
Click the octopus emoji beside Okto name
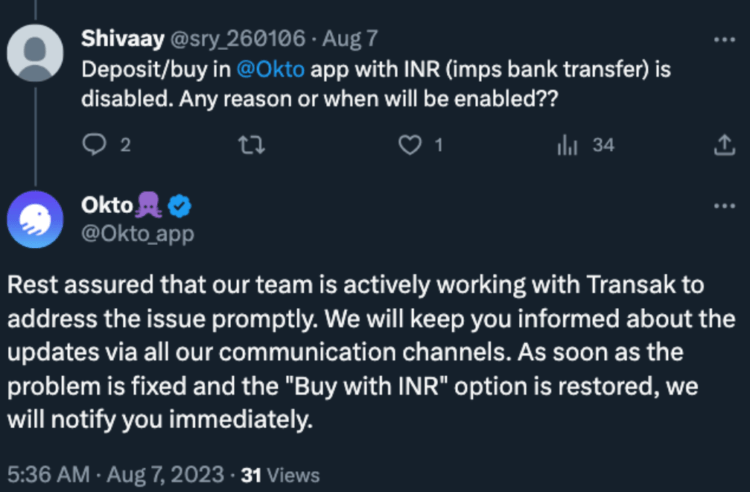(x=151, y=205)
